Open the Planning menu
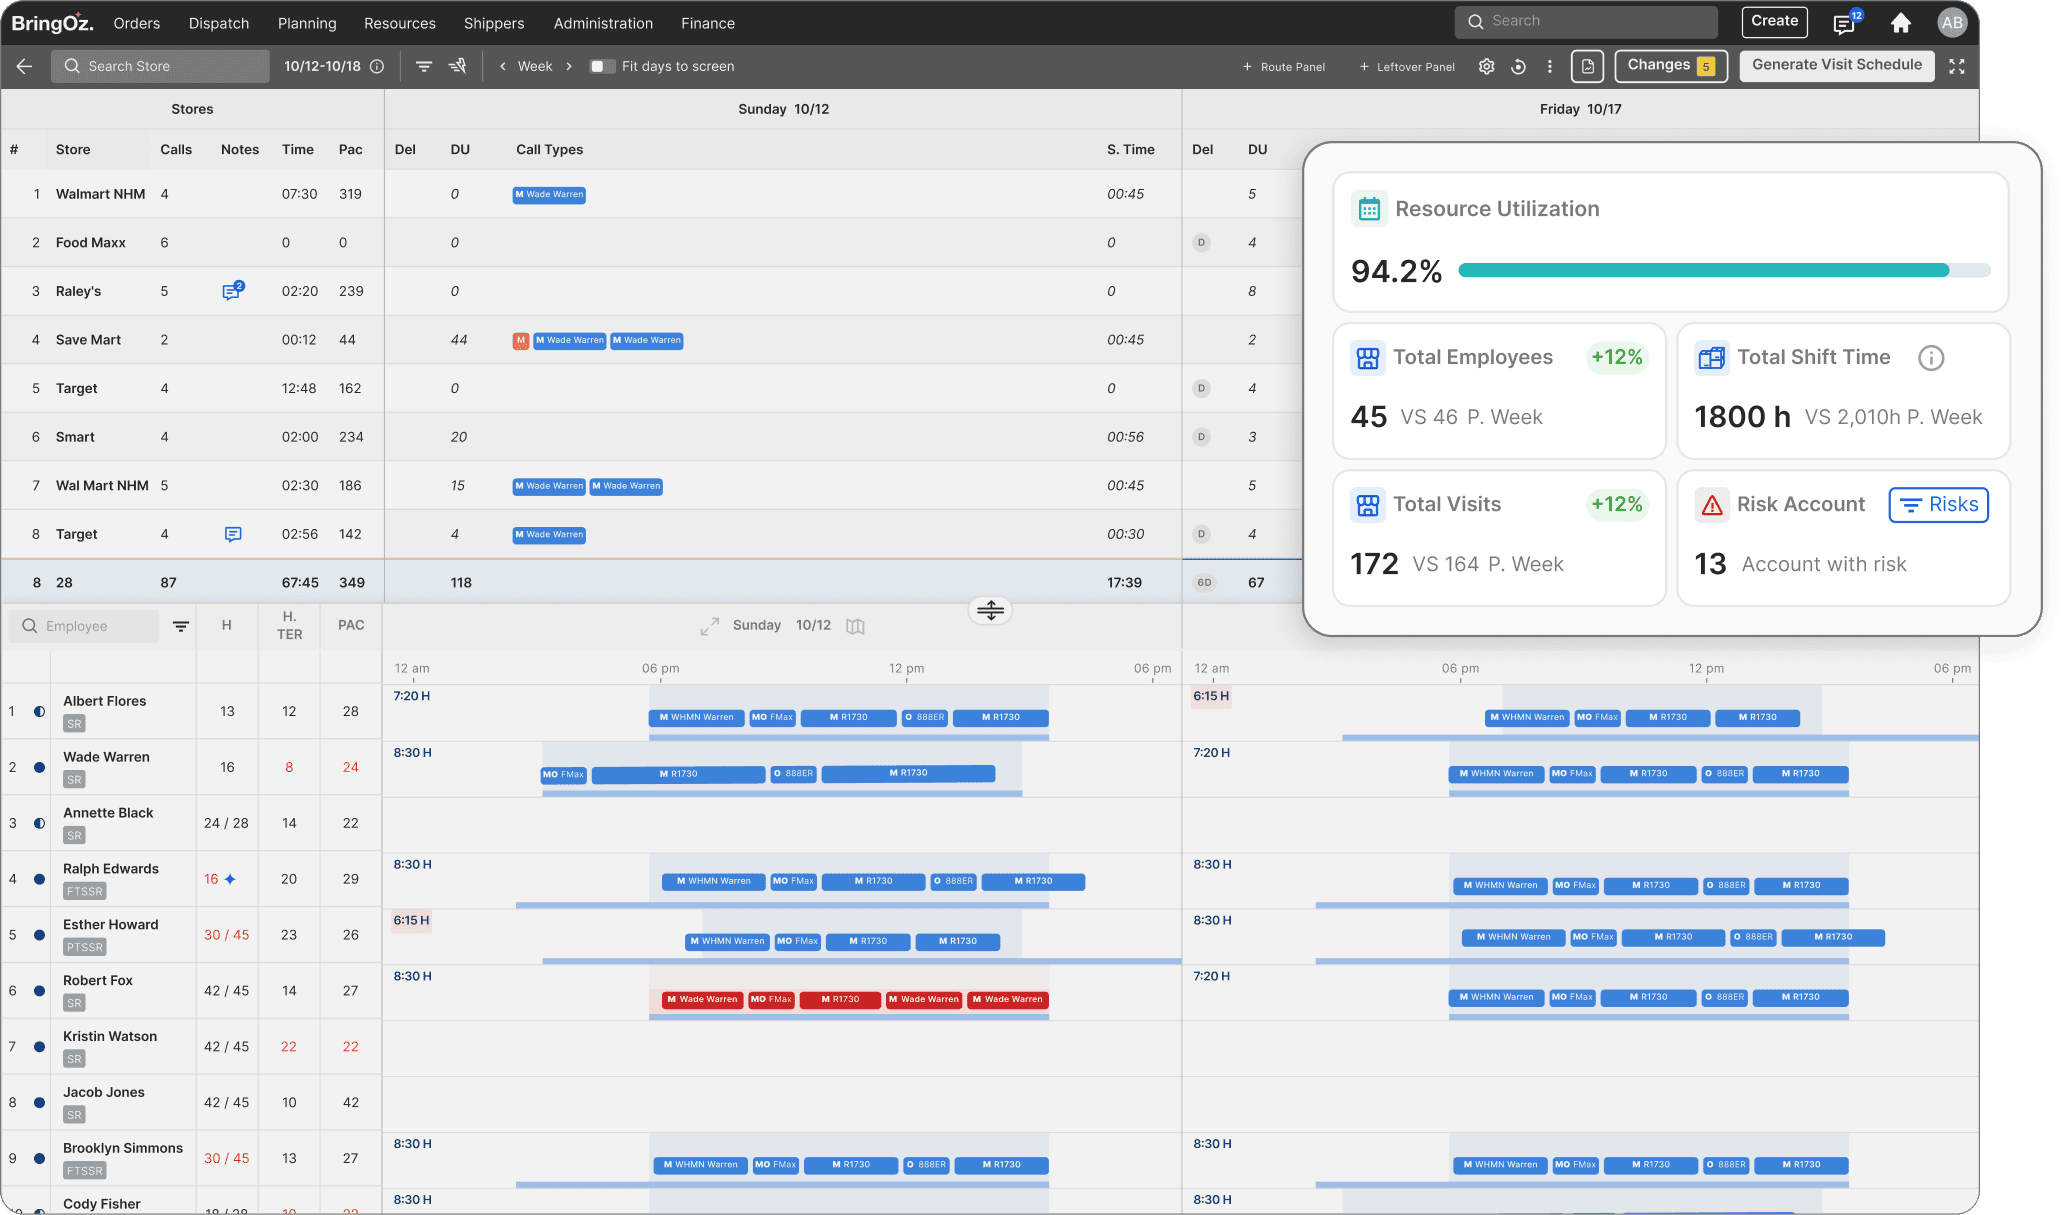This screenshot has height=1215, width=2067. click(x=307, y=23)
